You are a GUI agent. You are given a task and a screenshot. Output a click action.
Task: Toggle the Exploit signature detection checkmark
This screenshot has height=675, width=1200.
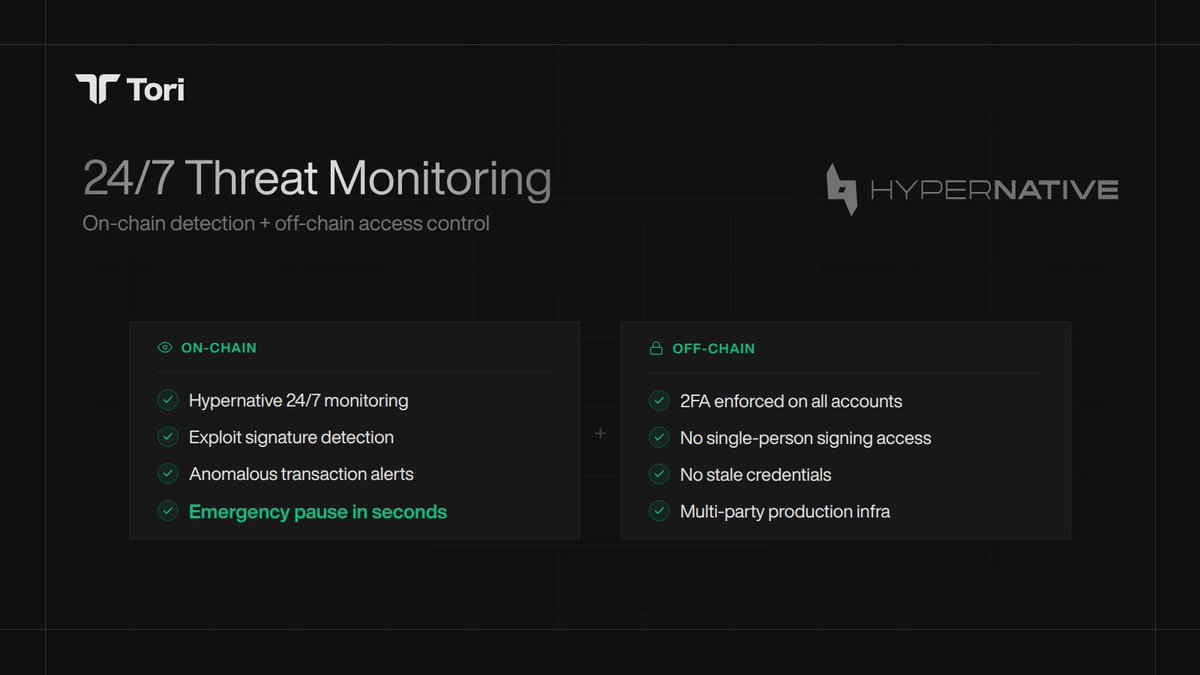[x=168, y=437]
